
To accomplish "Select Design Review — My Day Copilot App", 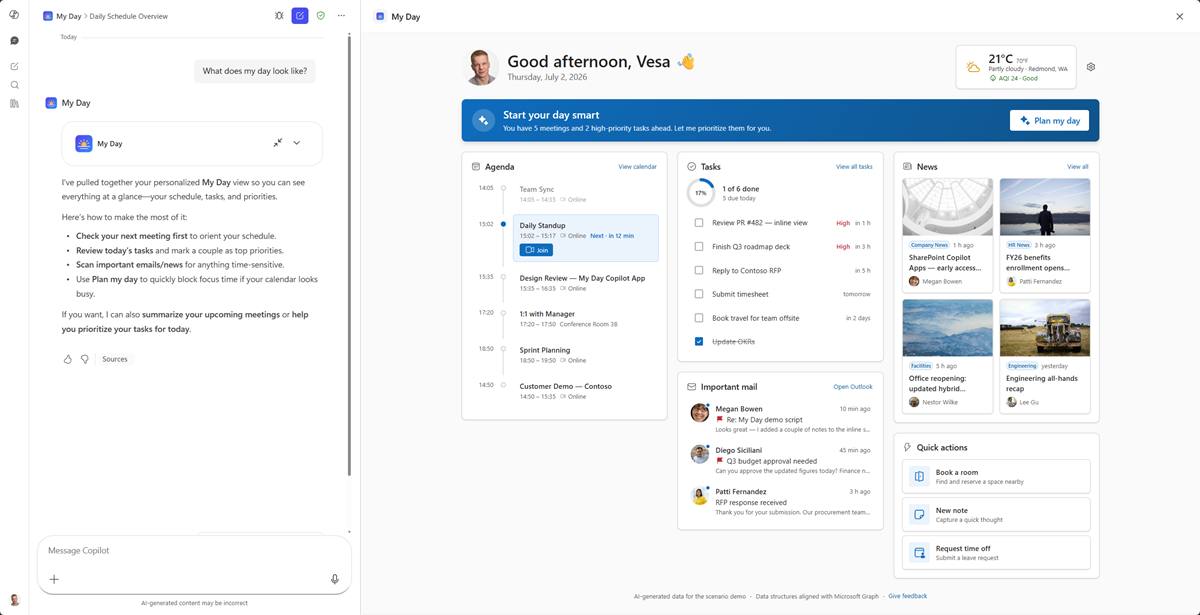I will coord(586,283).
